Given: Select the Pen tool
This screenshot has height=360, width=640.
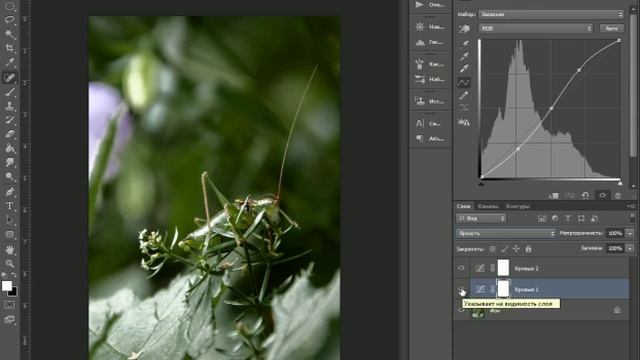Looking at the screenshot, I should pyautogui.click(x=10, y=191).
